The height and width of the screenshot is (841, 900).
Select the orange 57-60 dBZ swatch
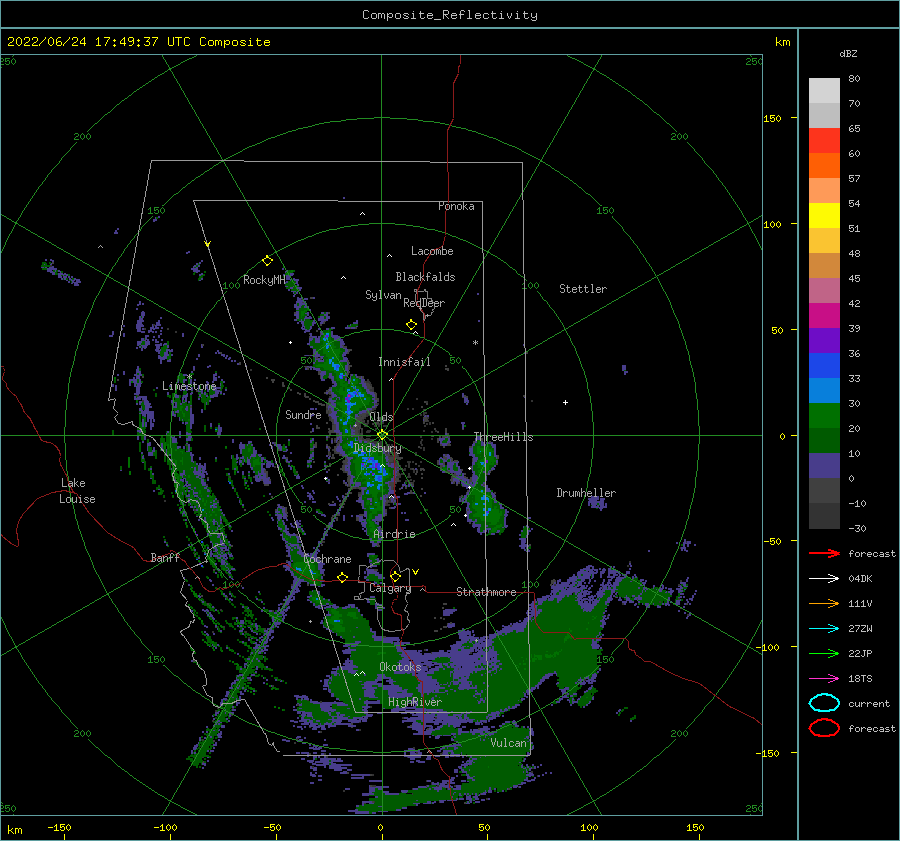(824, 166)
